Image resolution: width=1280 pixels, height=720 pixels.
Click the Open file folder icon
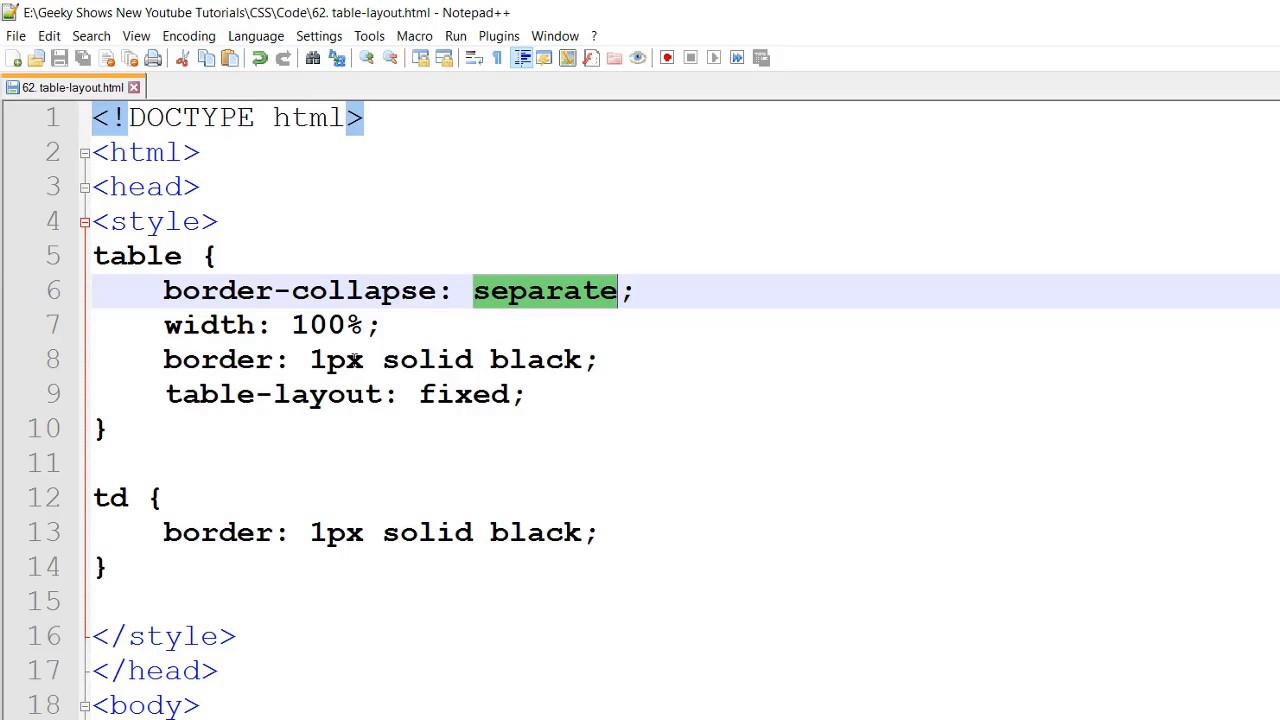point(36,58)
